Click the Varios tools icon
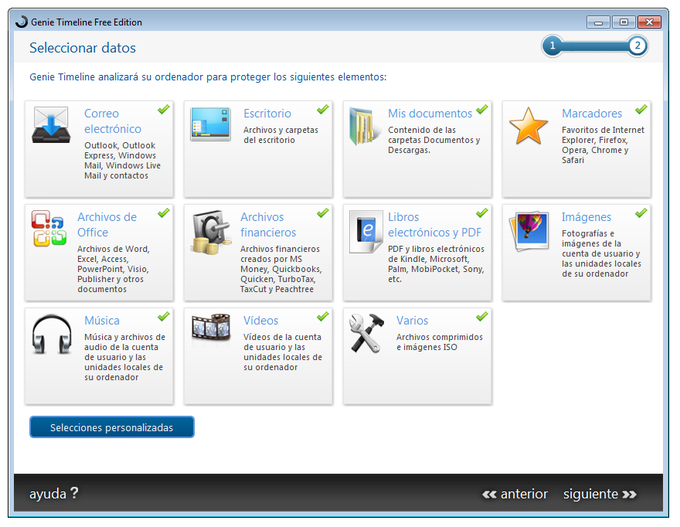 tap(366, 333)
